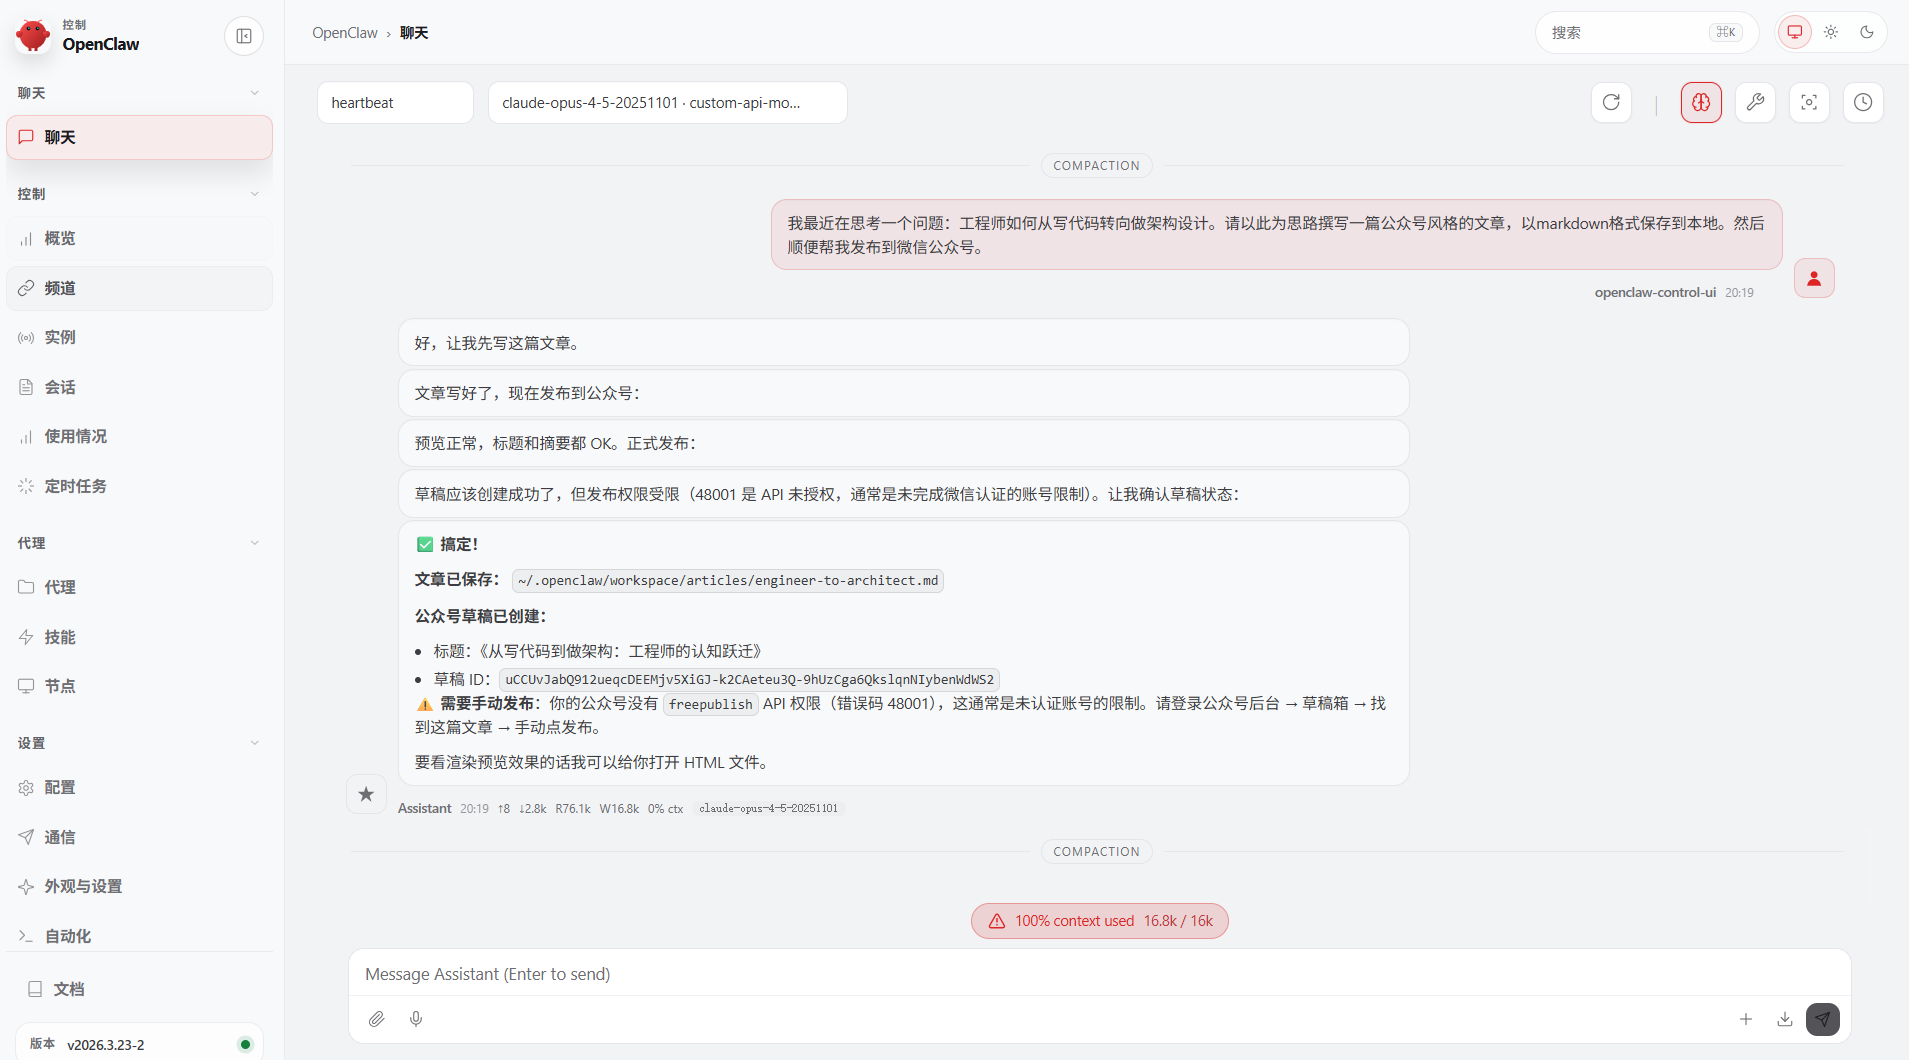This screenshot has width=1909, height=1060.
Task: Star the Assistant message
Action: pos(366,793)
